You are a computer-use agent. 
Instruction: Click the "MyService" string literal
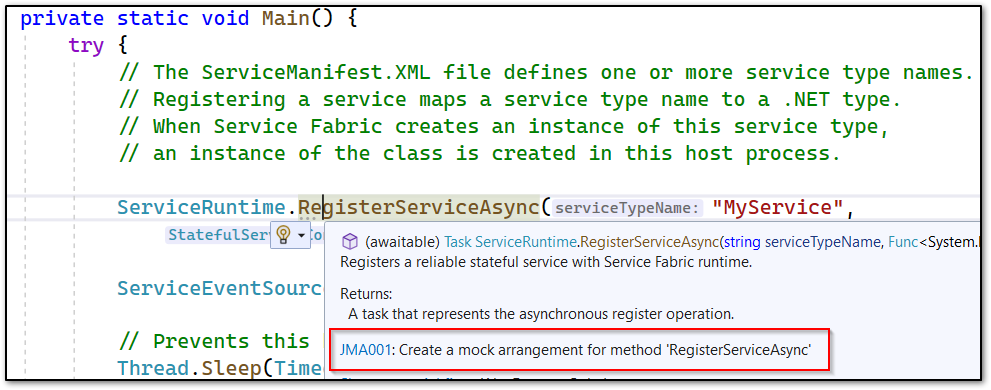pos(779,207)
